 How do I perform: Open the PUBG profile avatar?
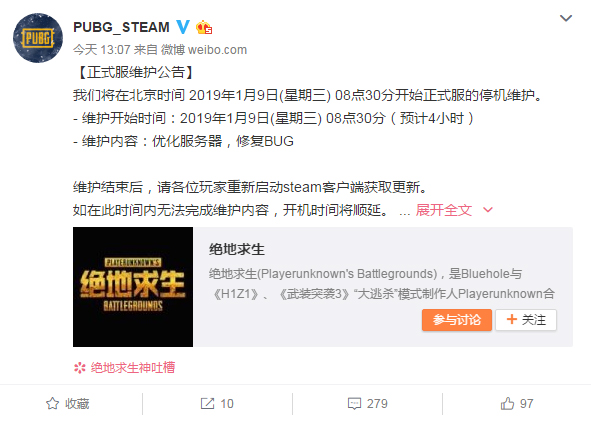[38, 38]
